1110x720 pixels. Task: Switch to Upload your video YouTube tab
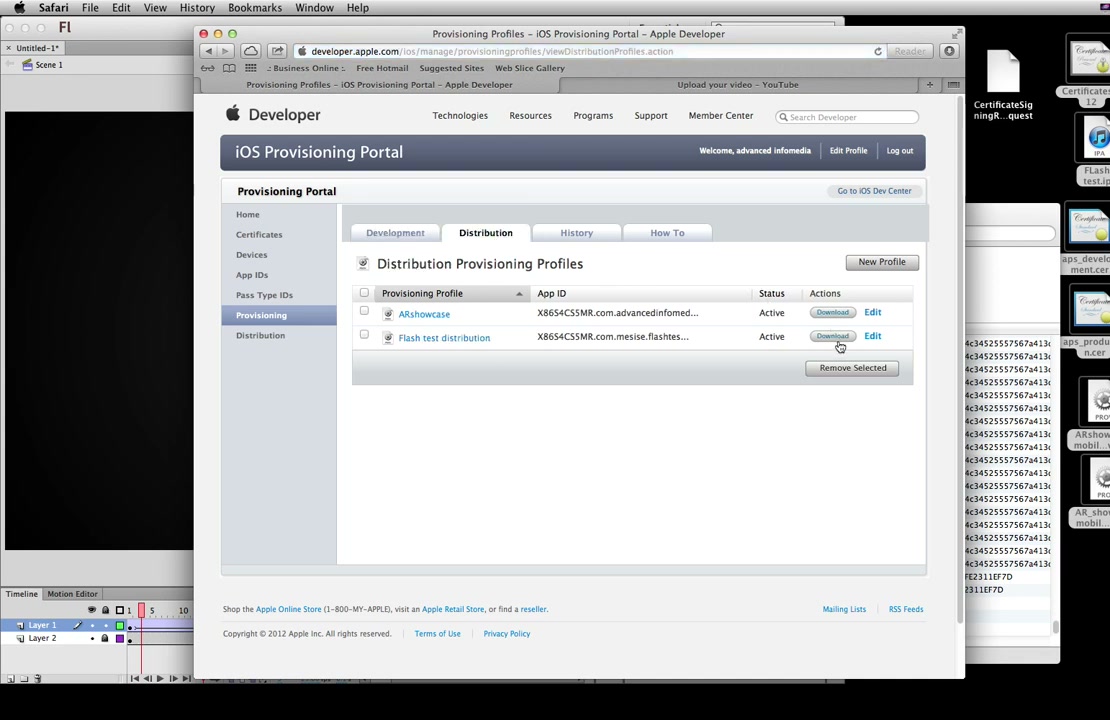(737, 84)
